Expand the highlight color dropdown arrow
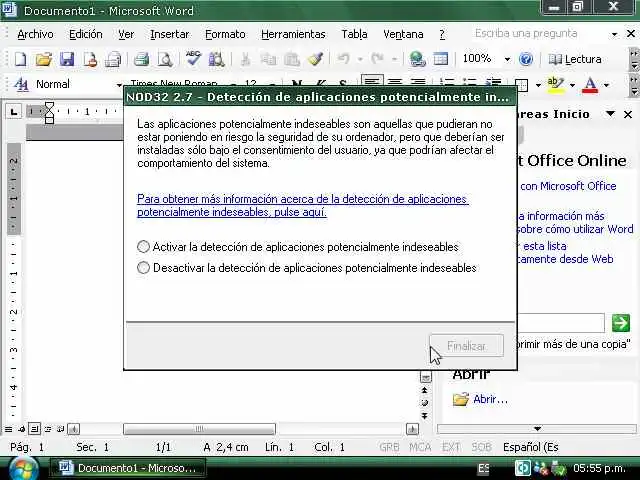This screenshot has height=480, width=640. 572,85
